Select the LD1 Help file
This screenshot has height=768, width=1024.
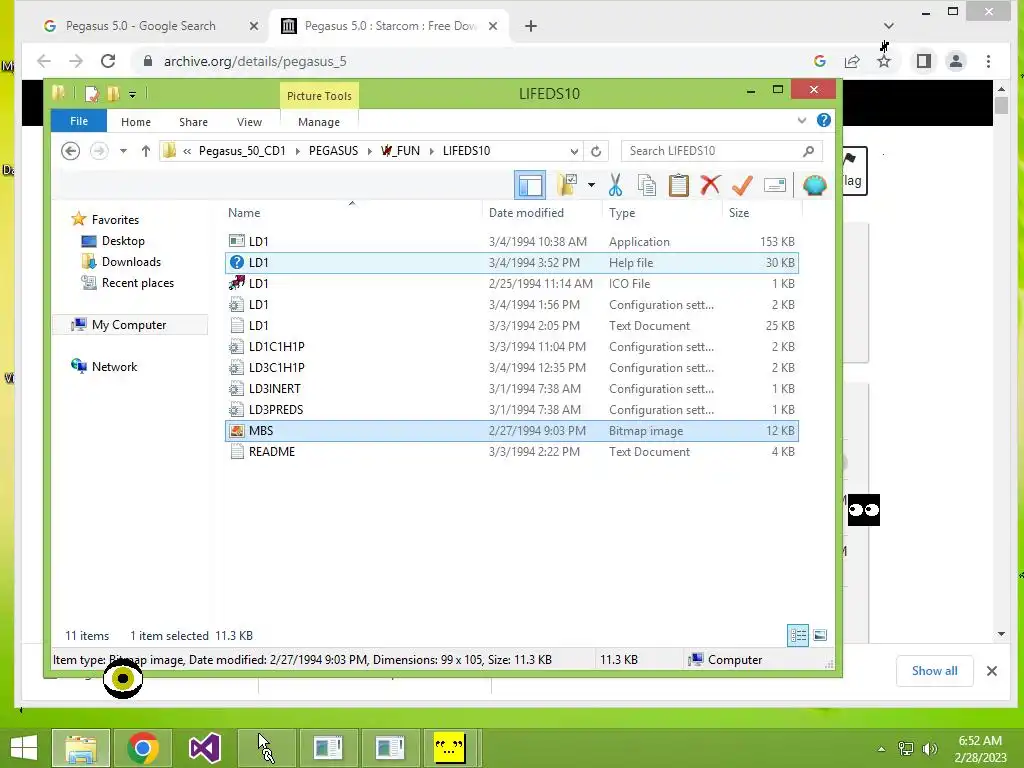pyautogui.click(x=511, y=263)
